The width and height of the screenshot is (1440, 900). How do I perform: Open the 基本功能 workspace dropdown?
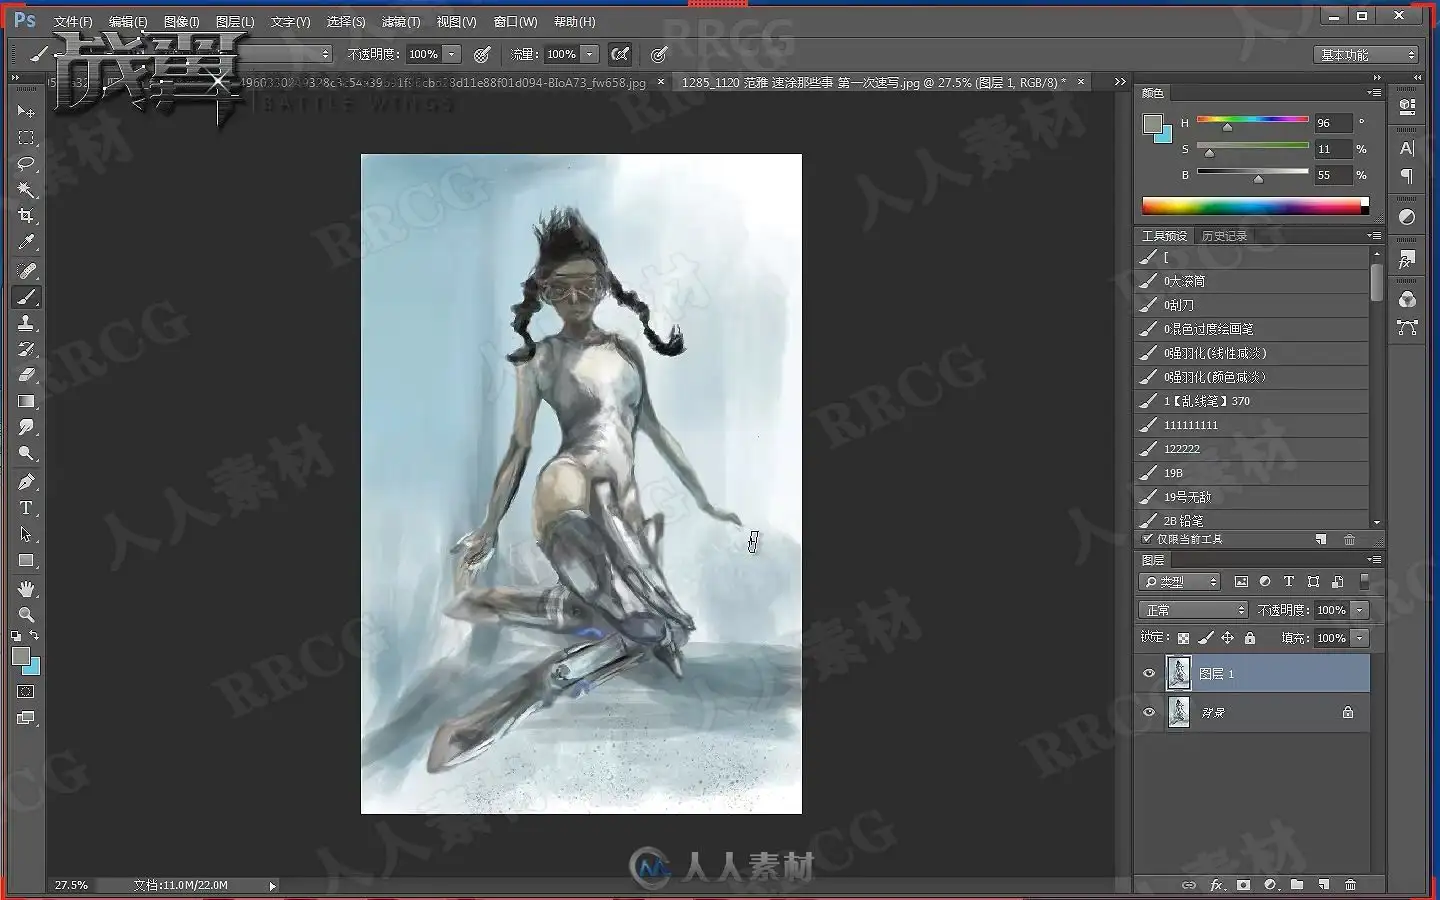coord(1366,55)
